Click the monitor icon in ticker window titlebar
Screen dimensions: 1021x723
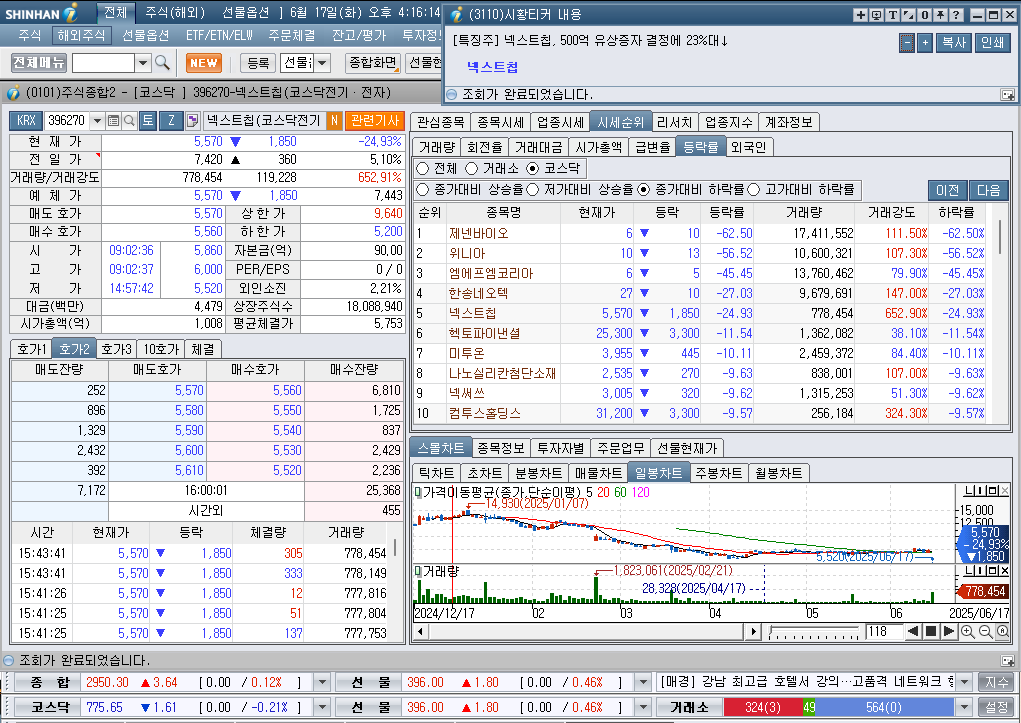[876, 14]
